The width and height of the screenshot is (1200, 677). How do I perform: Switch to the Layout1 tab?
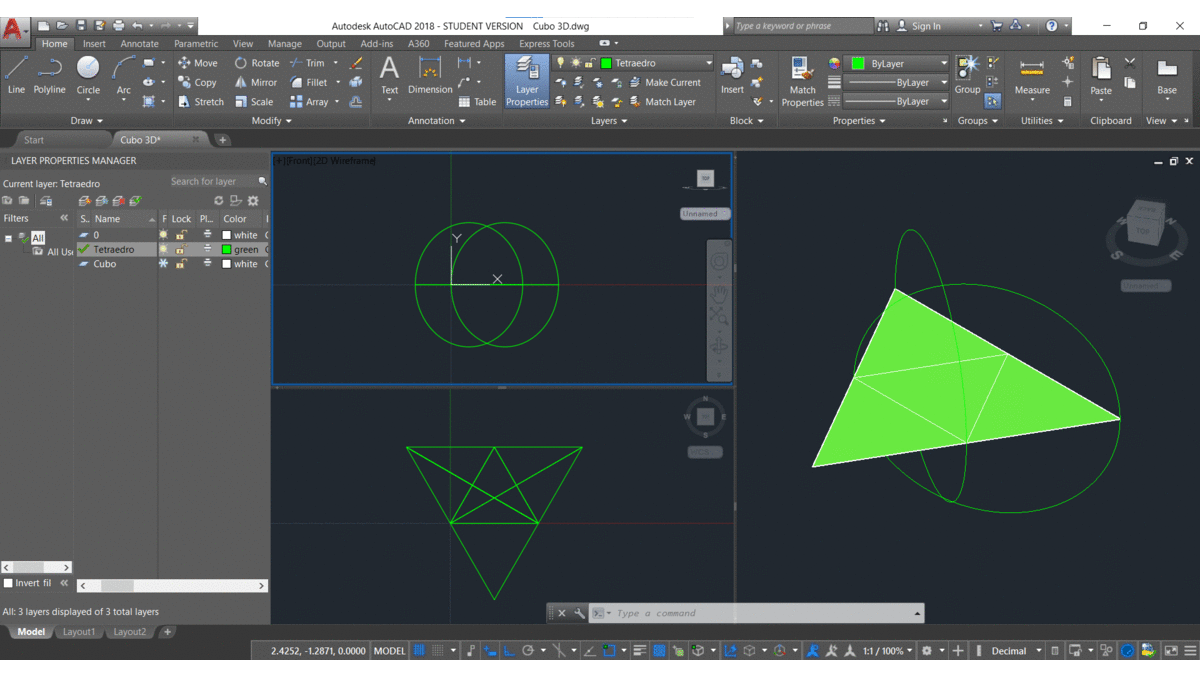79,632
